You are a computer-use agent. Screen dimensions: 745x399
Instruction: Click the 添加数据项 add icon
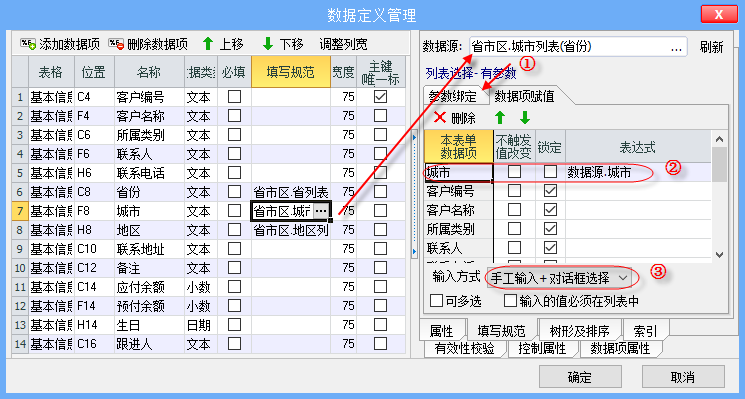(28, 45)
